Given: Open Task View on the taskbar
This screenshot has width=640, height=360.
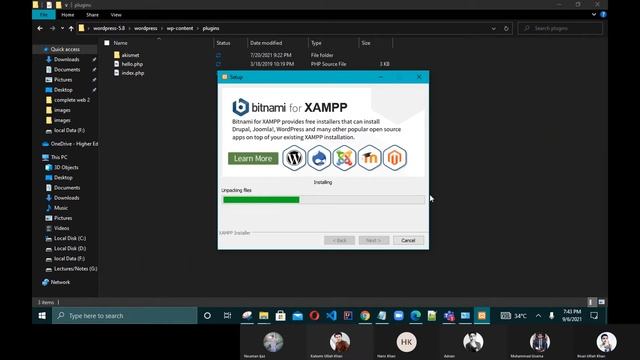Looking at the screenshot, I should click(x=227, y=316).
